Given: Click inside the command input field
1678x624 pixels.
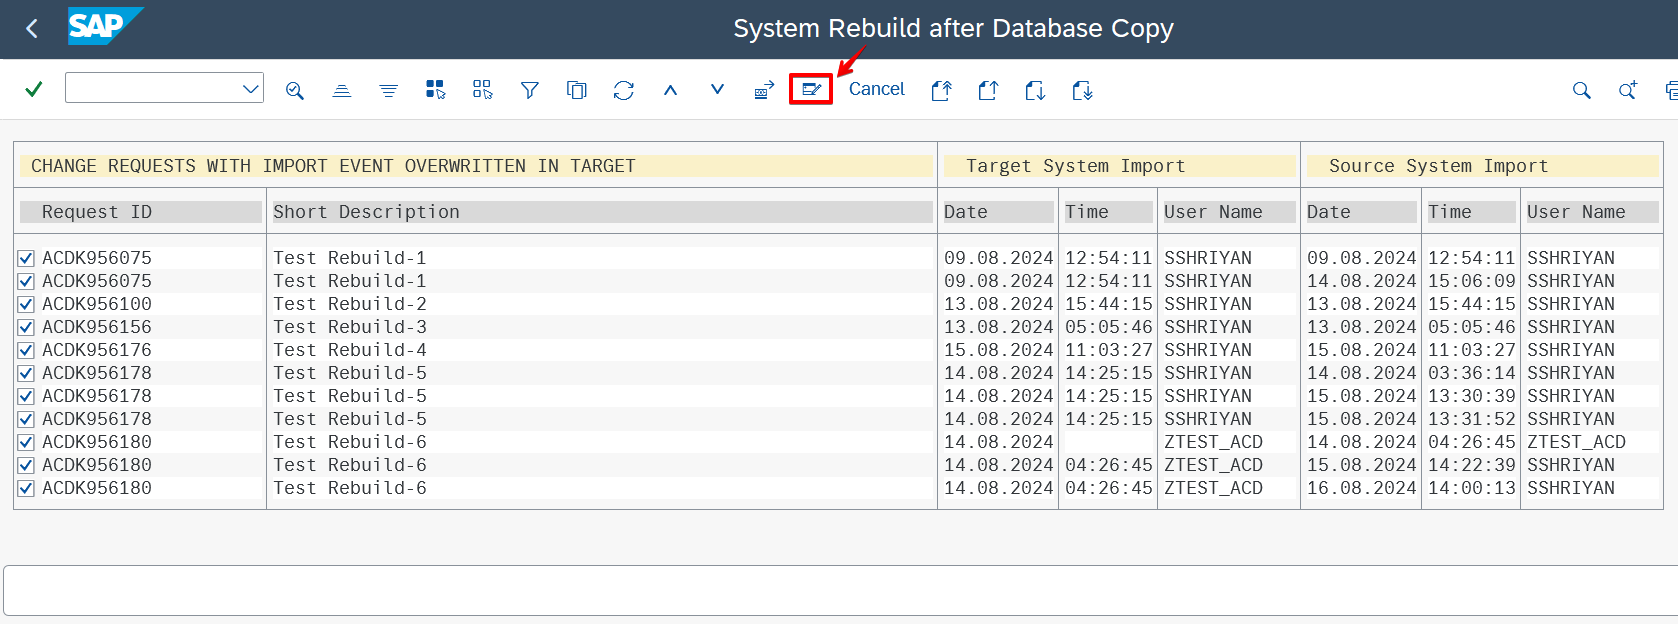Looking at the screenshot, I should tap(152, 88).
